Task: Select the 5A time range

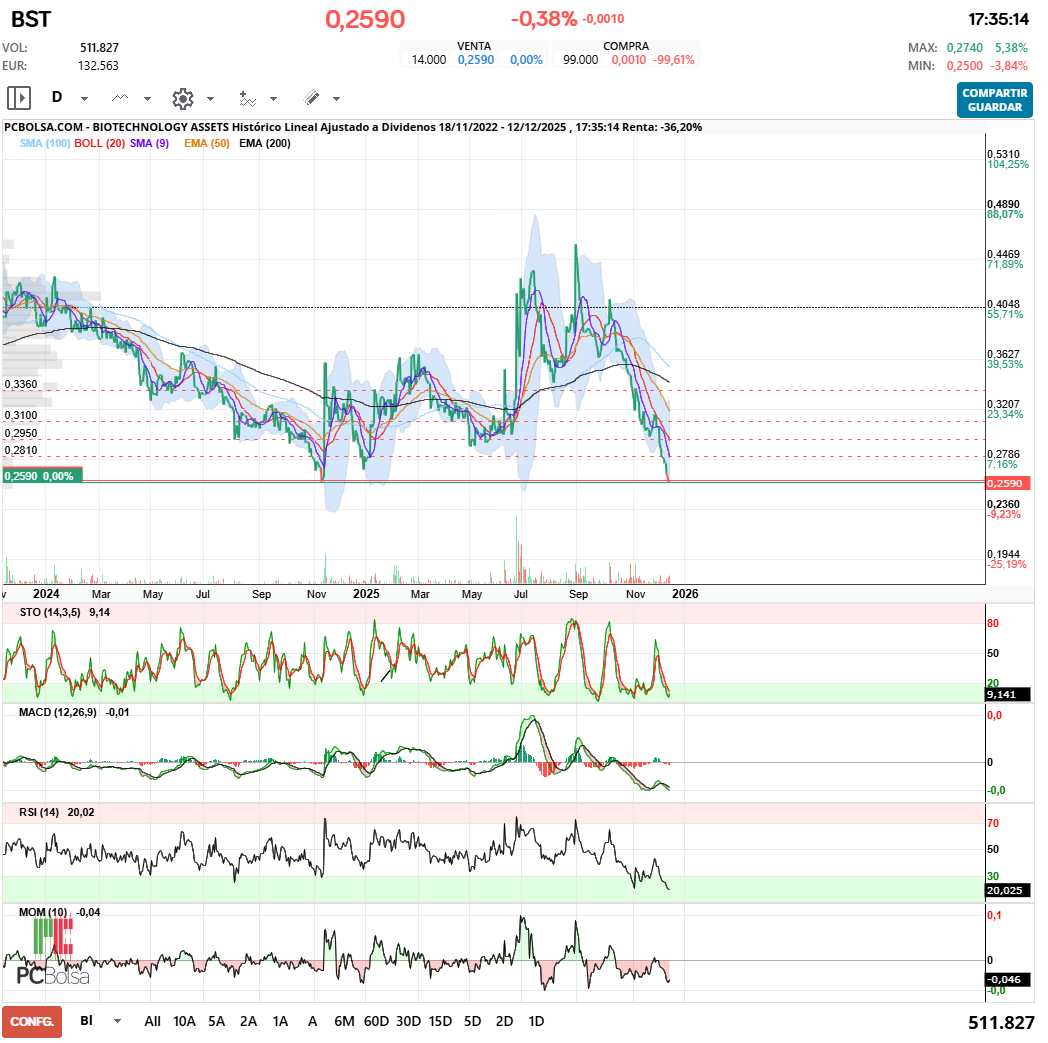Action: tap(216, 1021)
